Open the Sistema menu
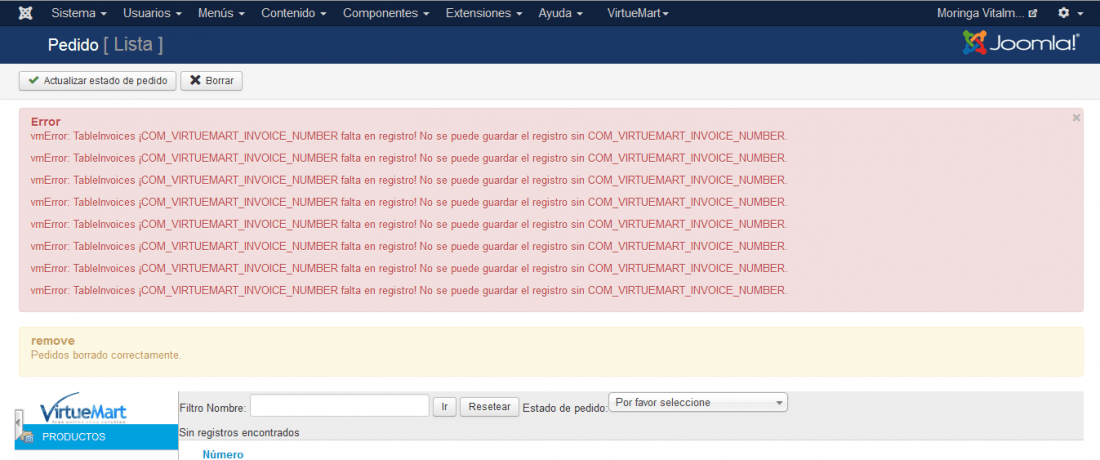The width and height of the screenshot is (1100, 460). (79, 13)
